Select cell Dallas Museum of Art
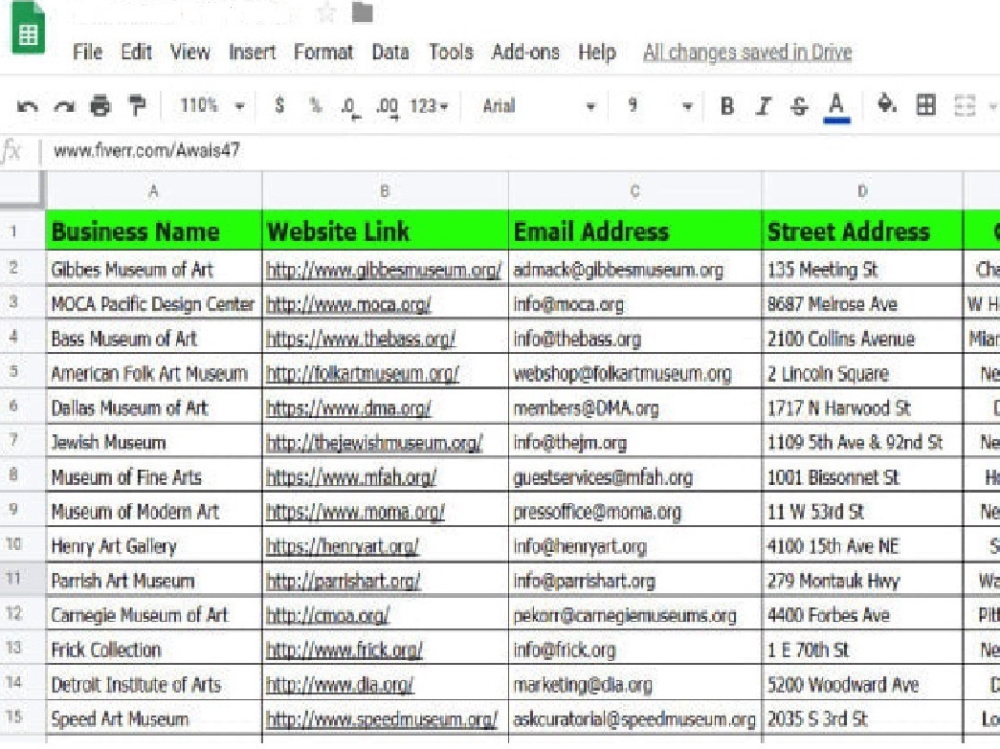 154,408
